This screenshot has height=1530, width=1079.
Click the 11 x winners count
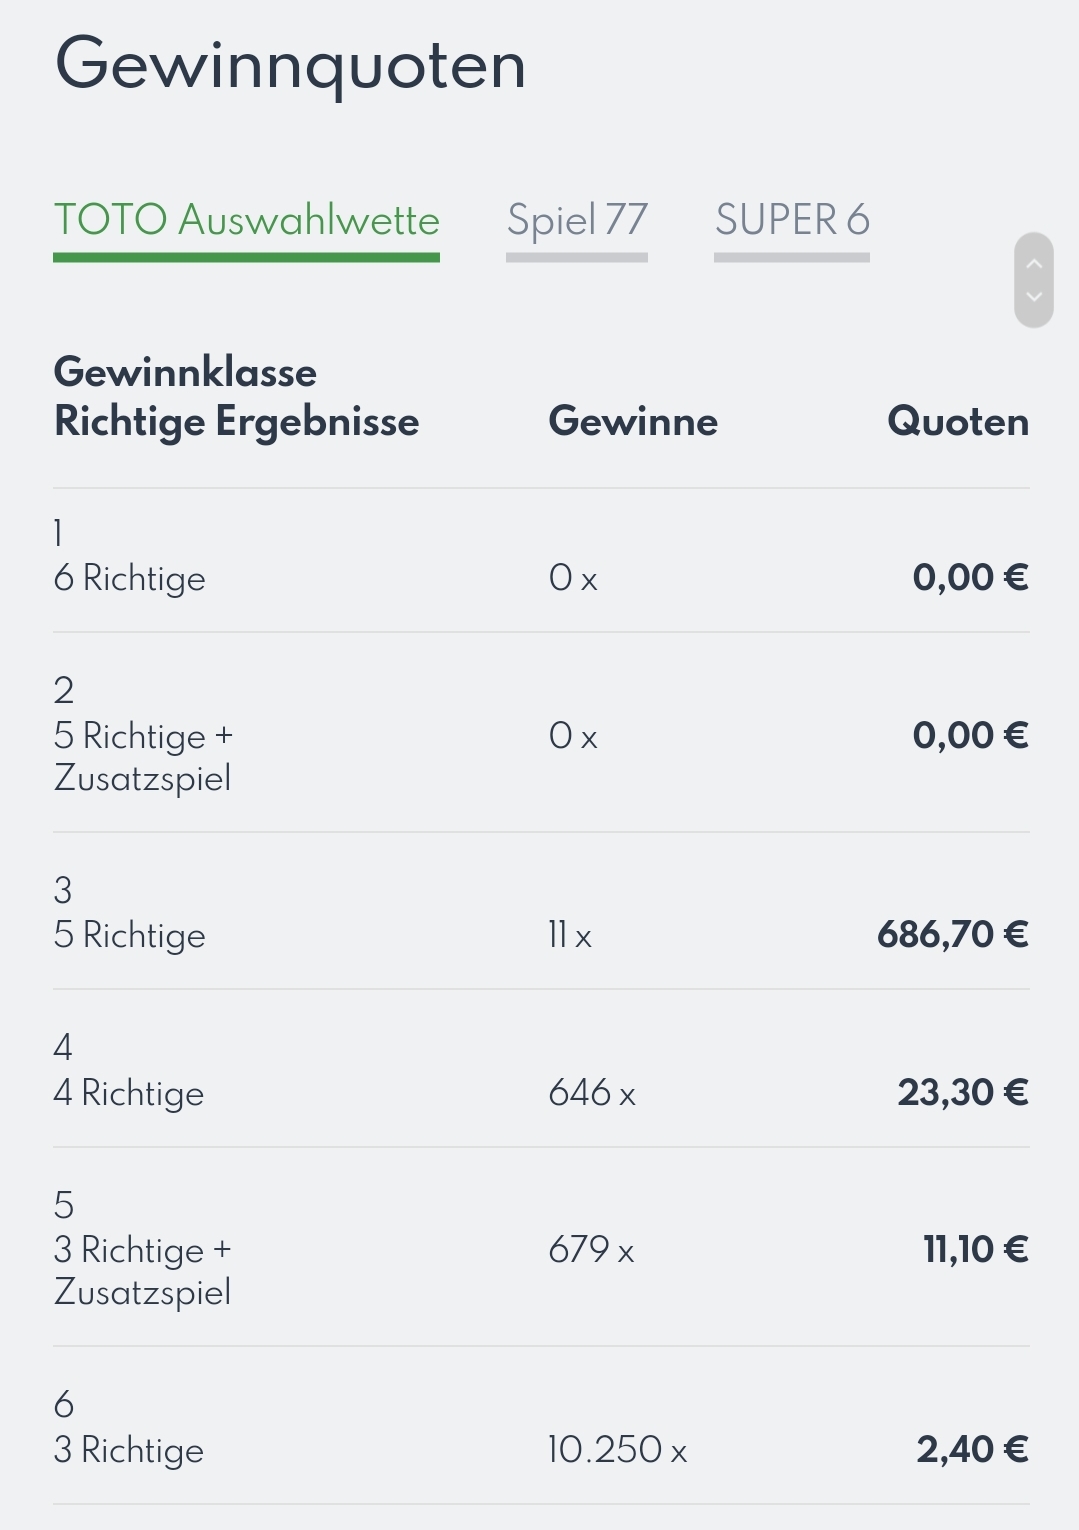pyautogui.click(x=570, y=935)
